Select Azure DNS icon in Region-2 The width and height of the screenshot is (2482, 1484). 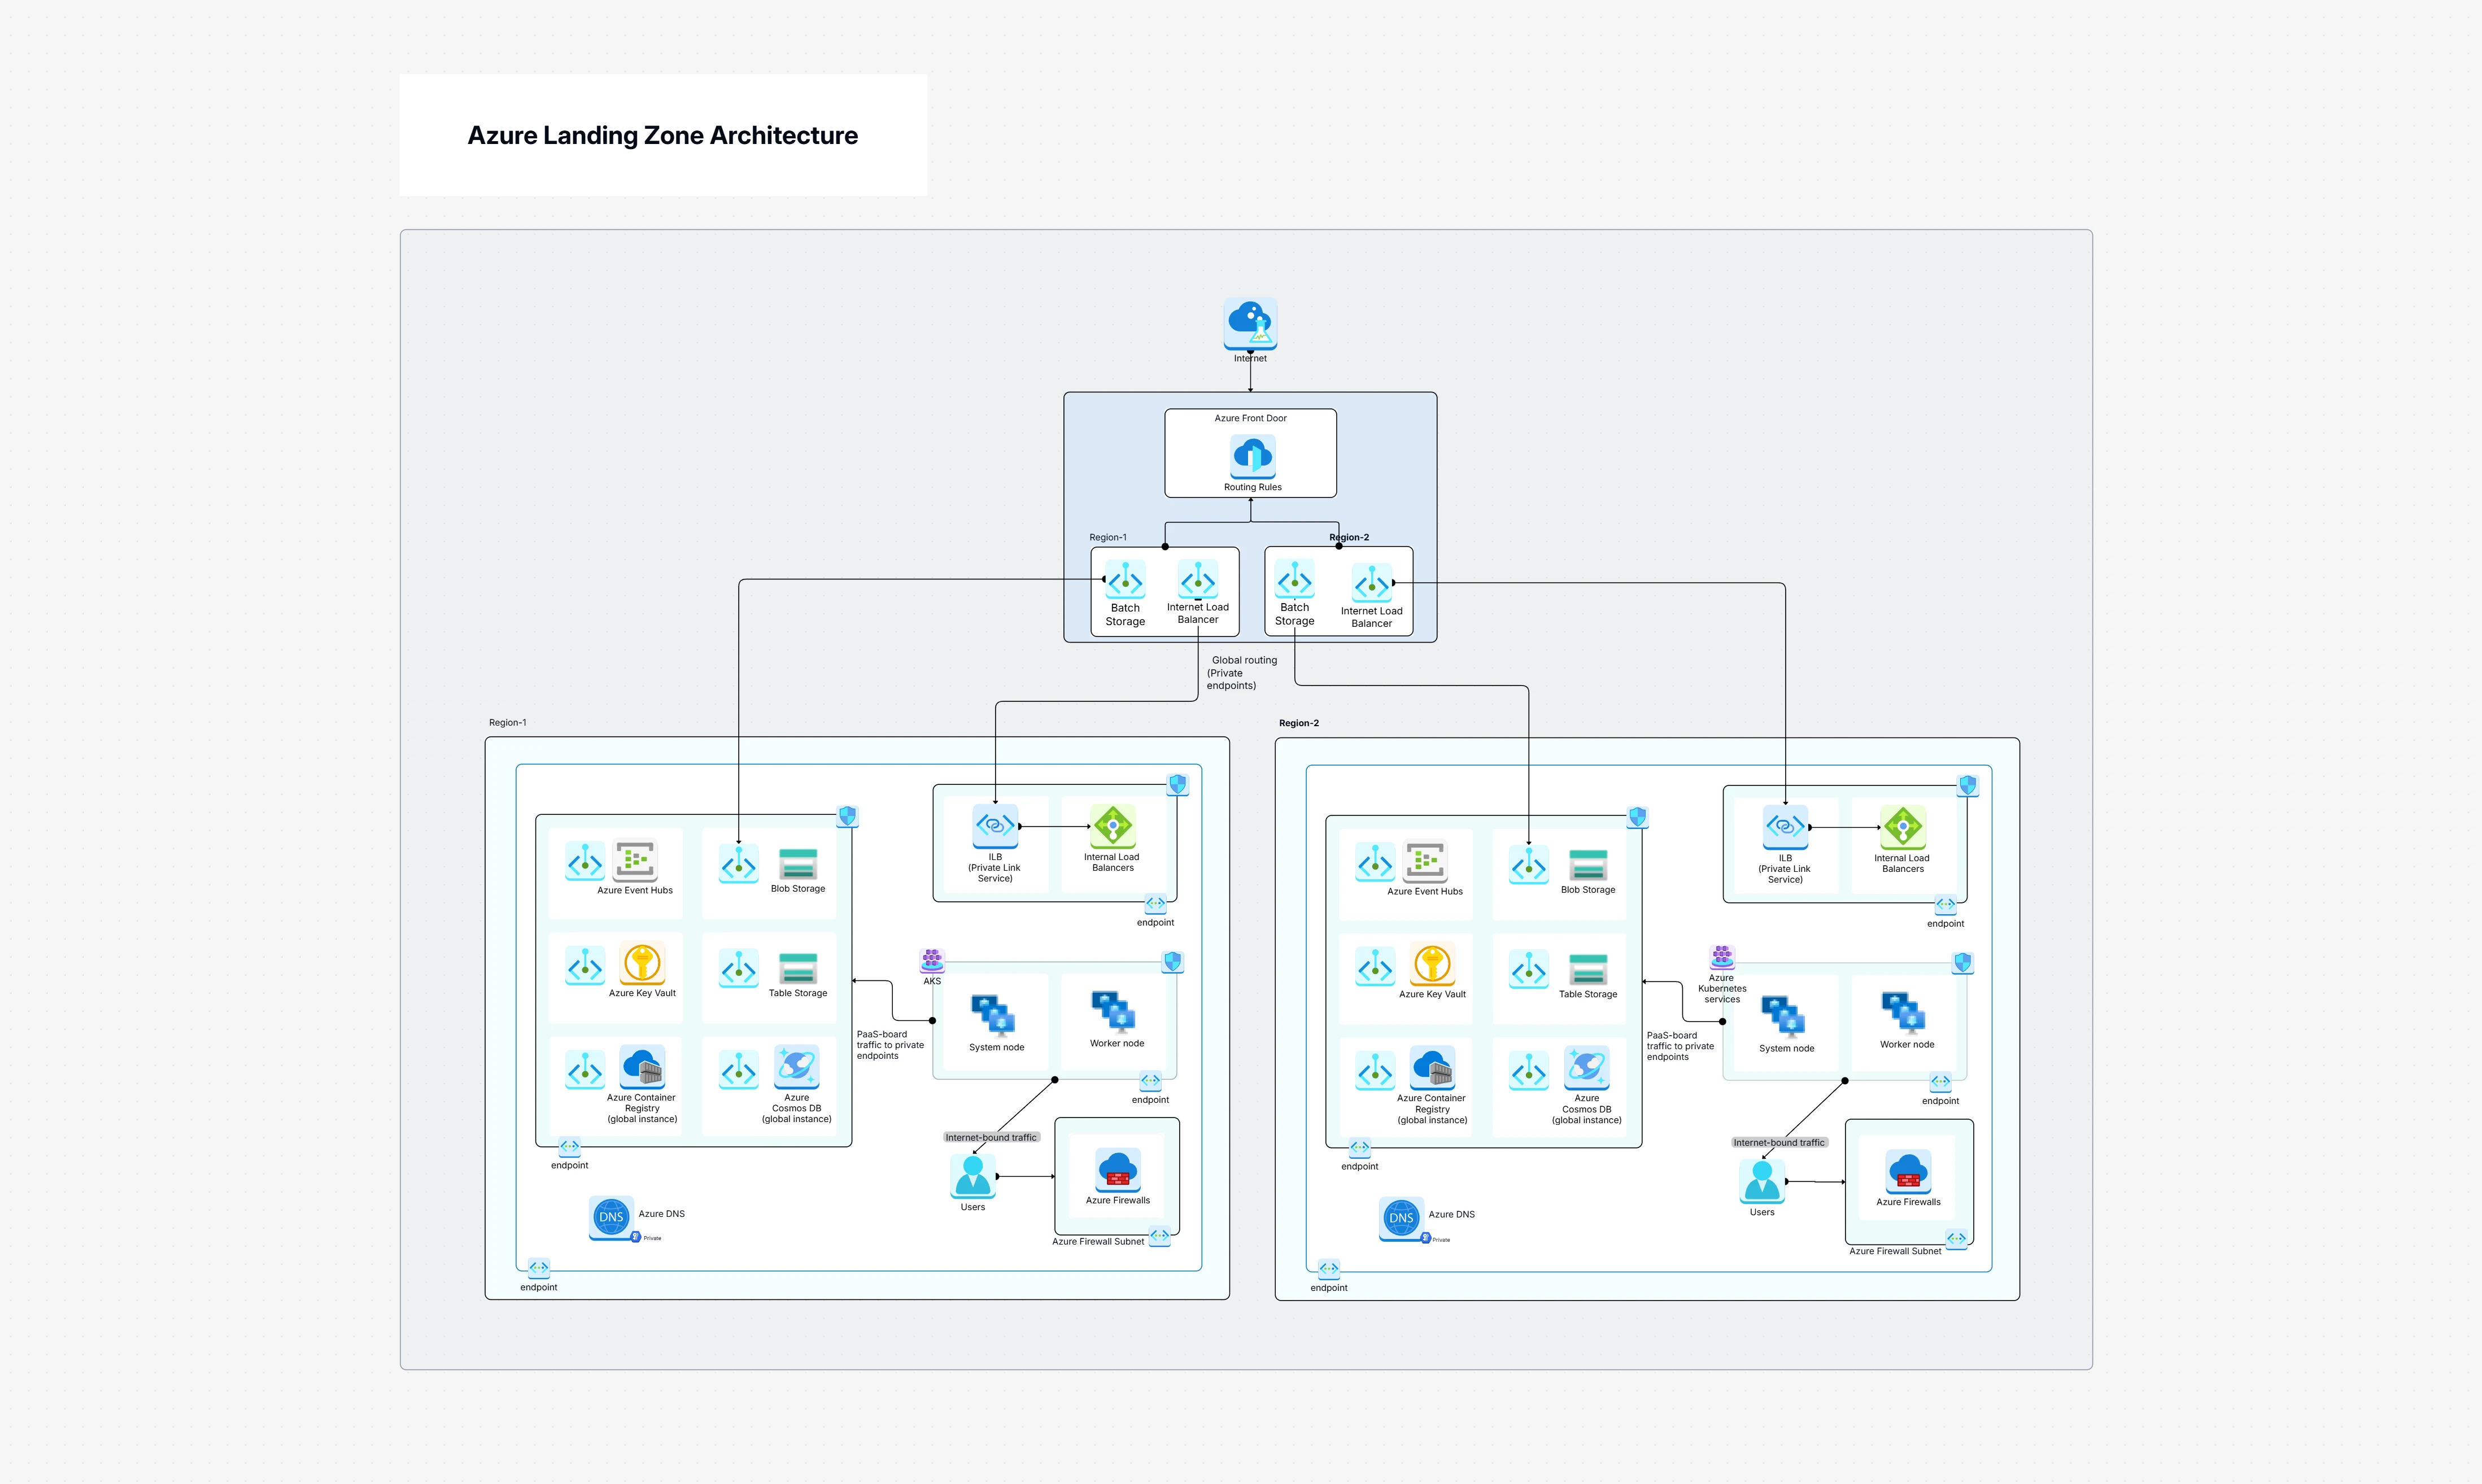pyautogui.click(x=1401, y=1218)
